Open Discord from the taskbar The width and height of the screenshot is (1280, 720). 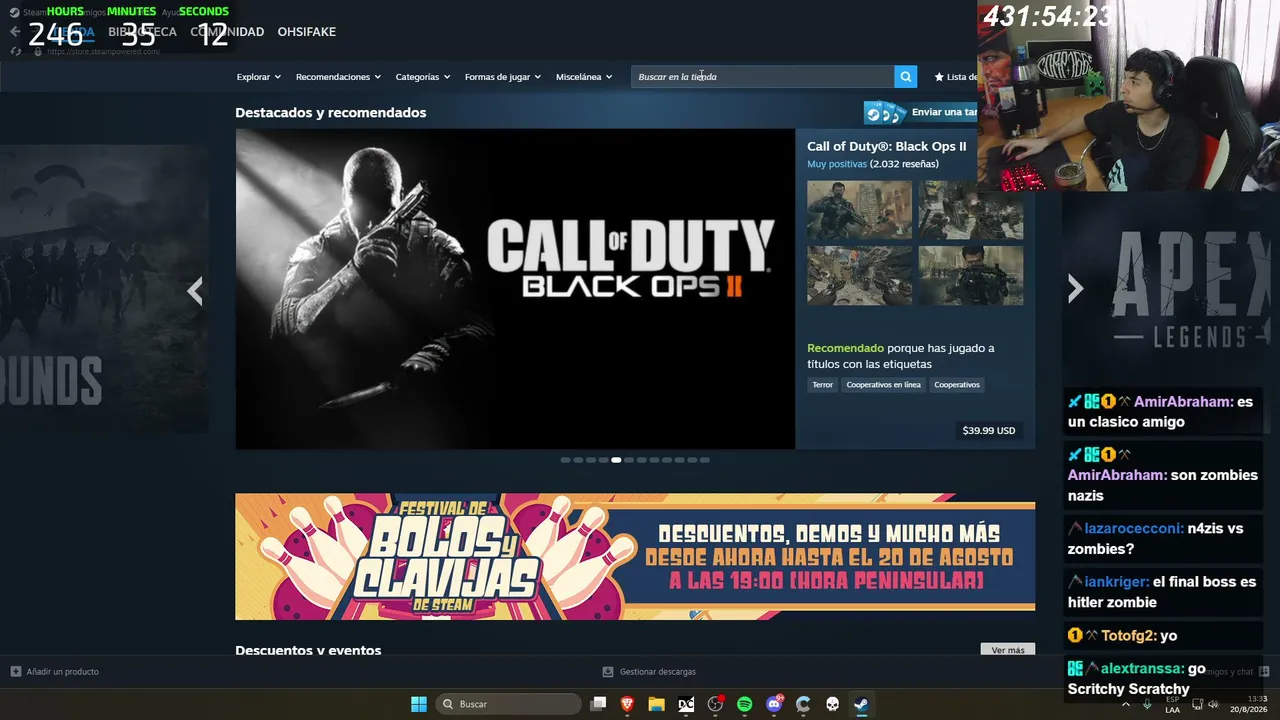point(774,704)
